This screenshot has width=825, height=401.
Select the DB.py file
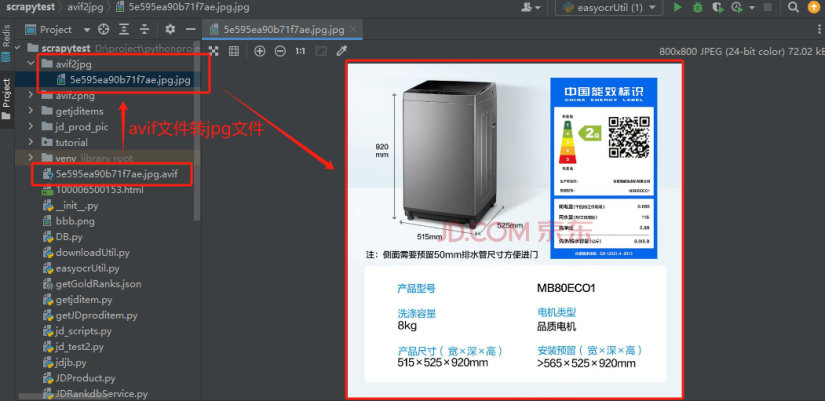point(69,237)
